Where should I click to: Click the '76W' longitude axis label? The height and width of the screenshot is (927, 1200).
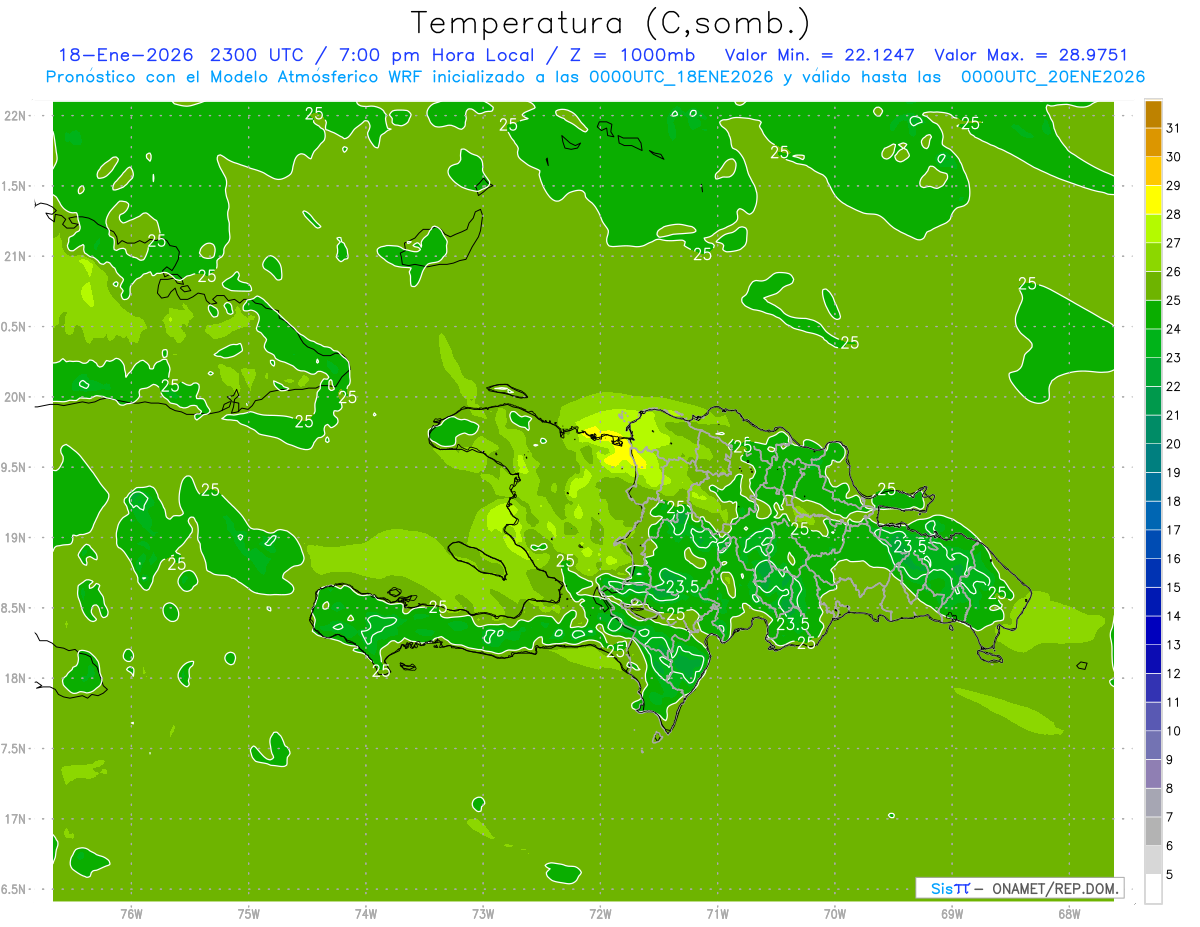pos(131,914)
